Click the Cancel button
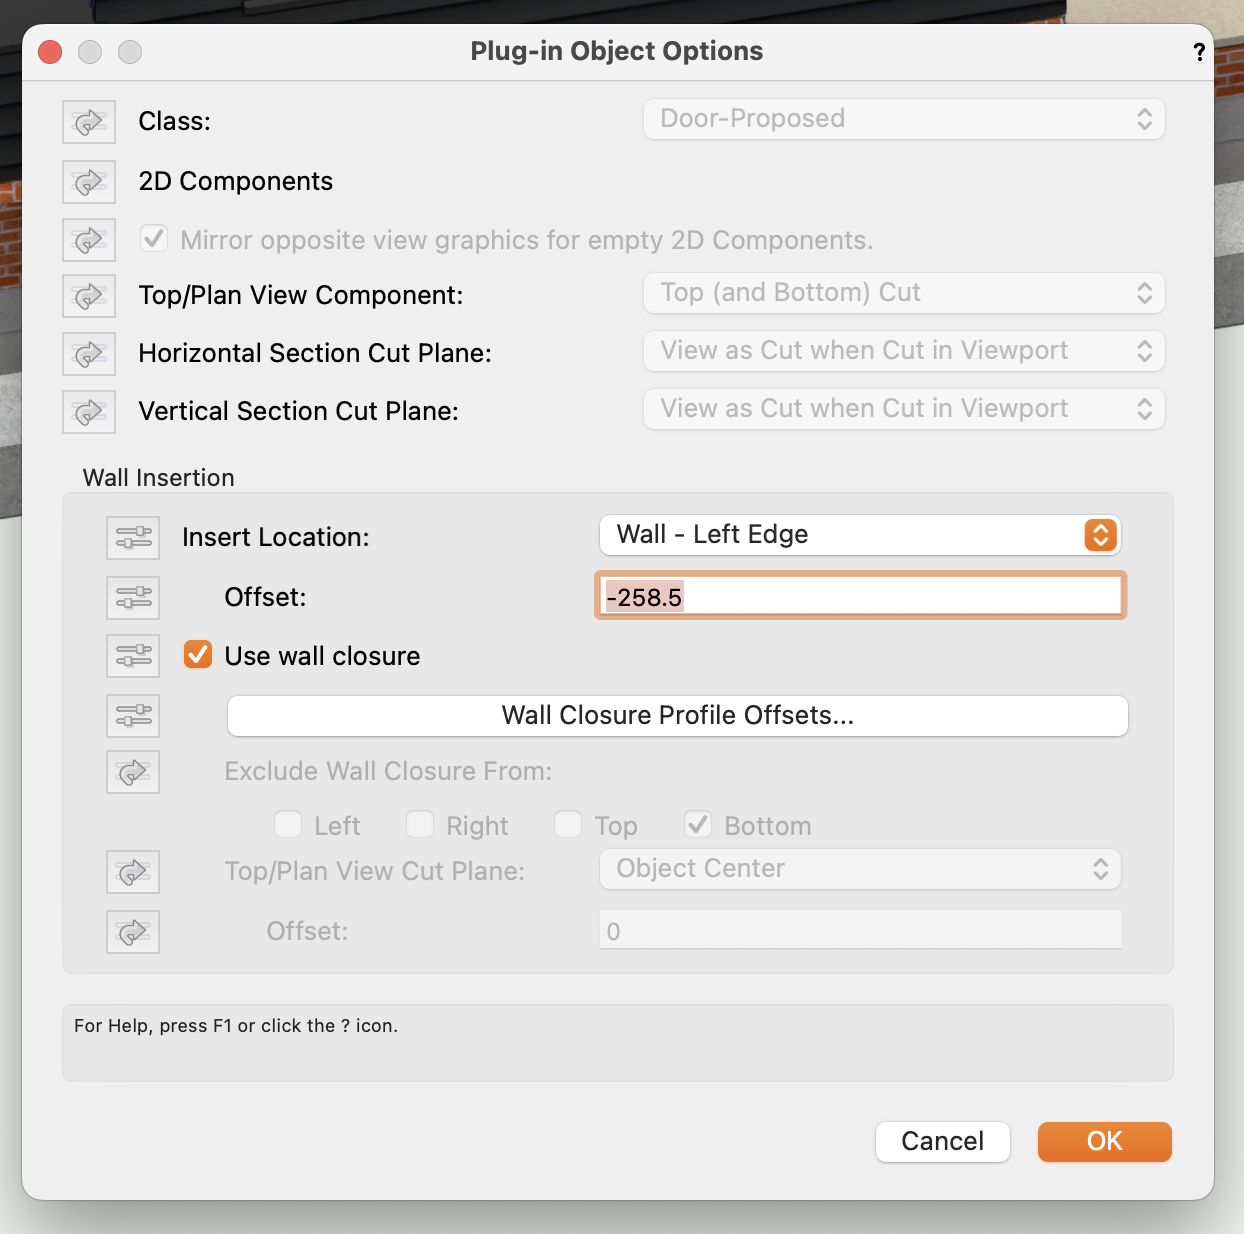1244x1234 pixels. [x=942, y=1142]
